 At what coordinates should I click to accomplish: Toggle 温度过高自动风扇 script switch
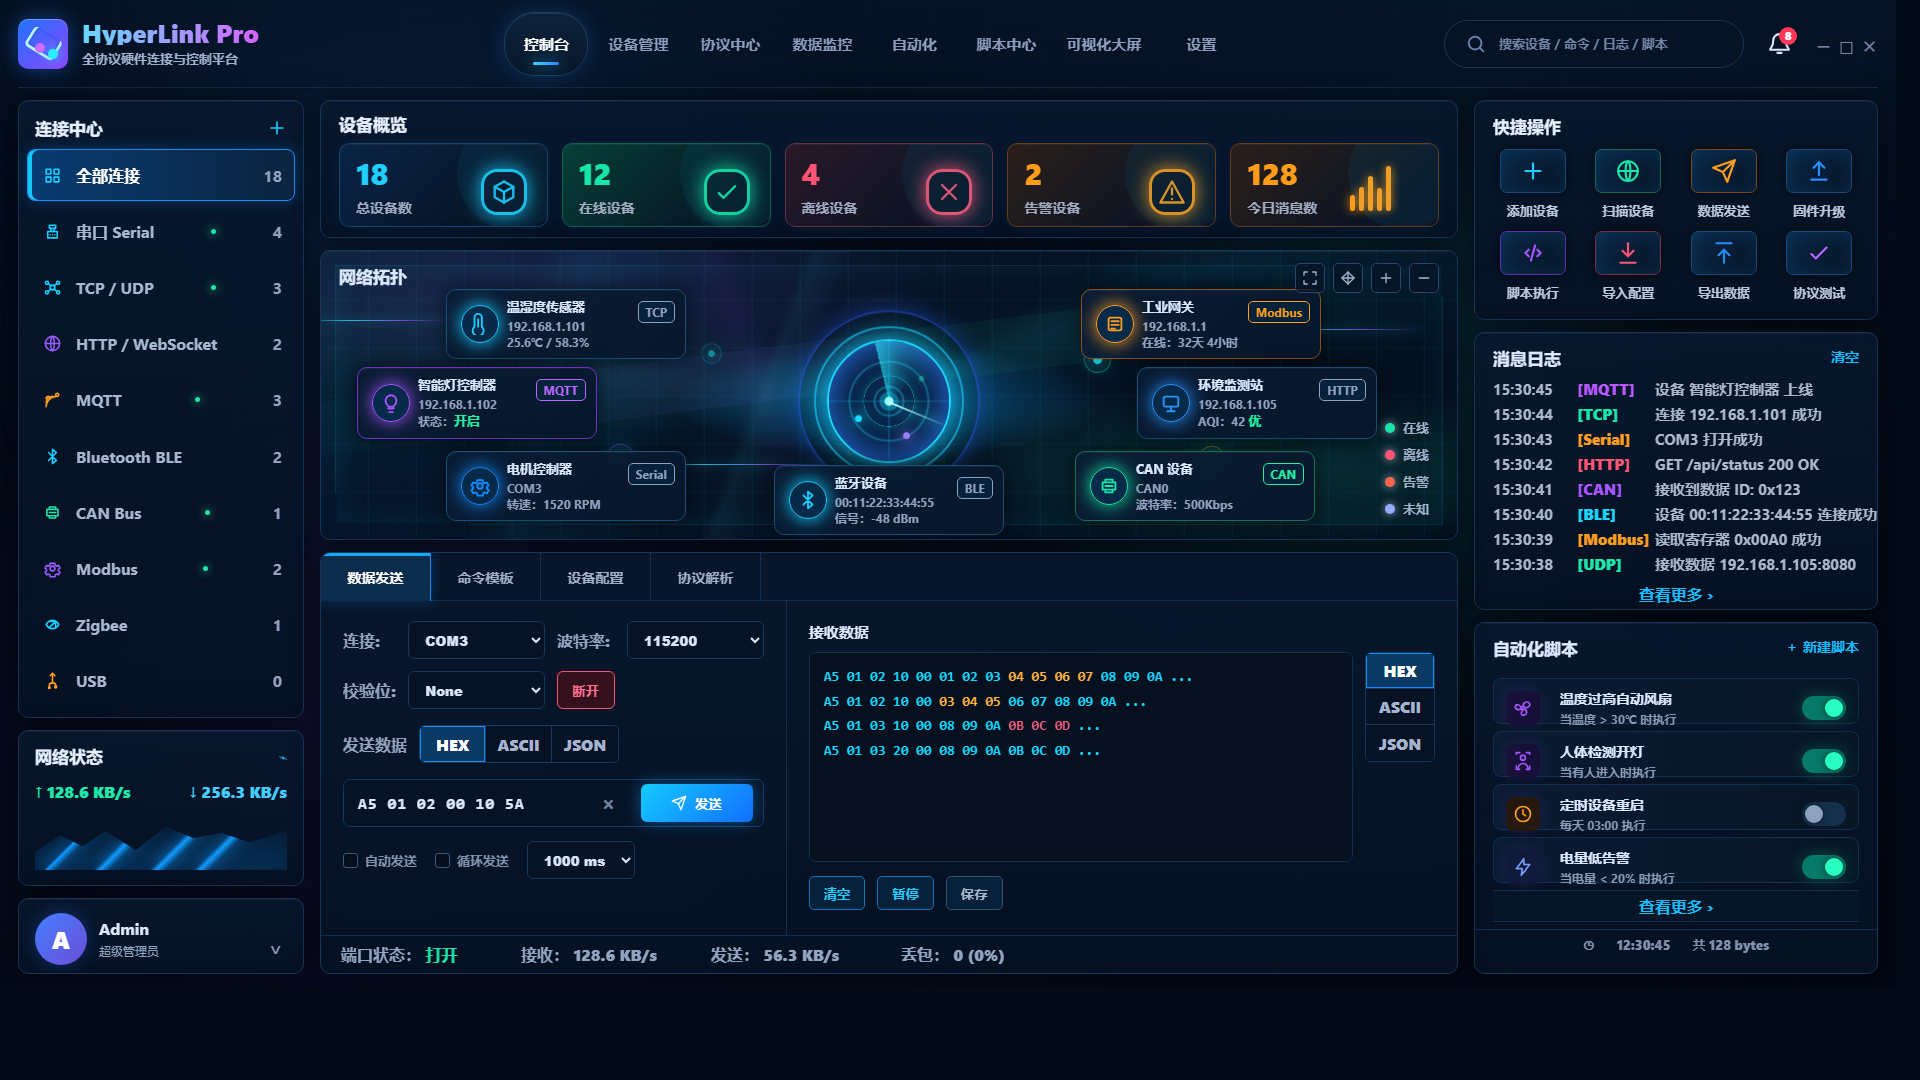[x=1823, y=708]
